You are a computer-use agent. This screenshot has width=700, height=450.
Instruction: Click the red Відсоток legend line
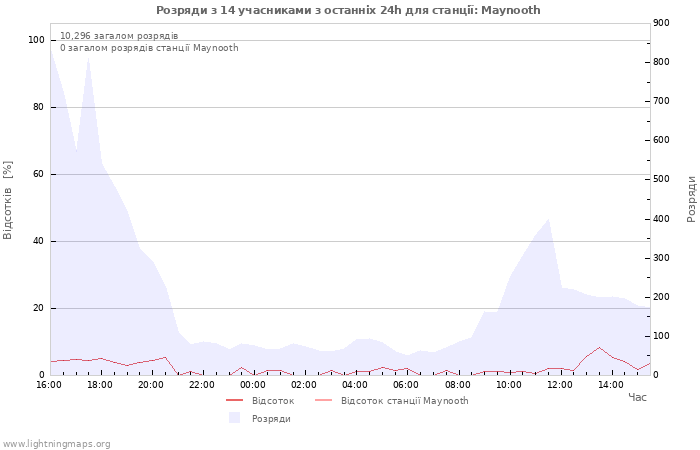234,401
